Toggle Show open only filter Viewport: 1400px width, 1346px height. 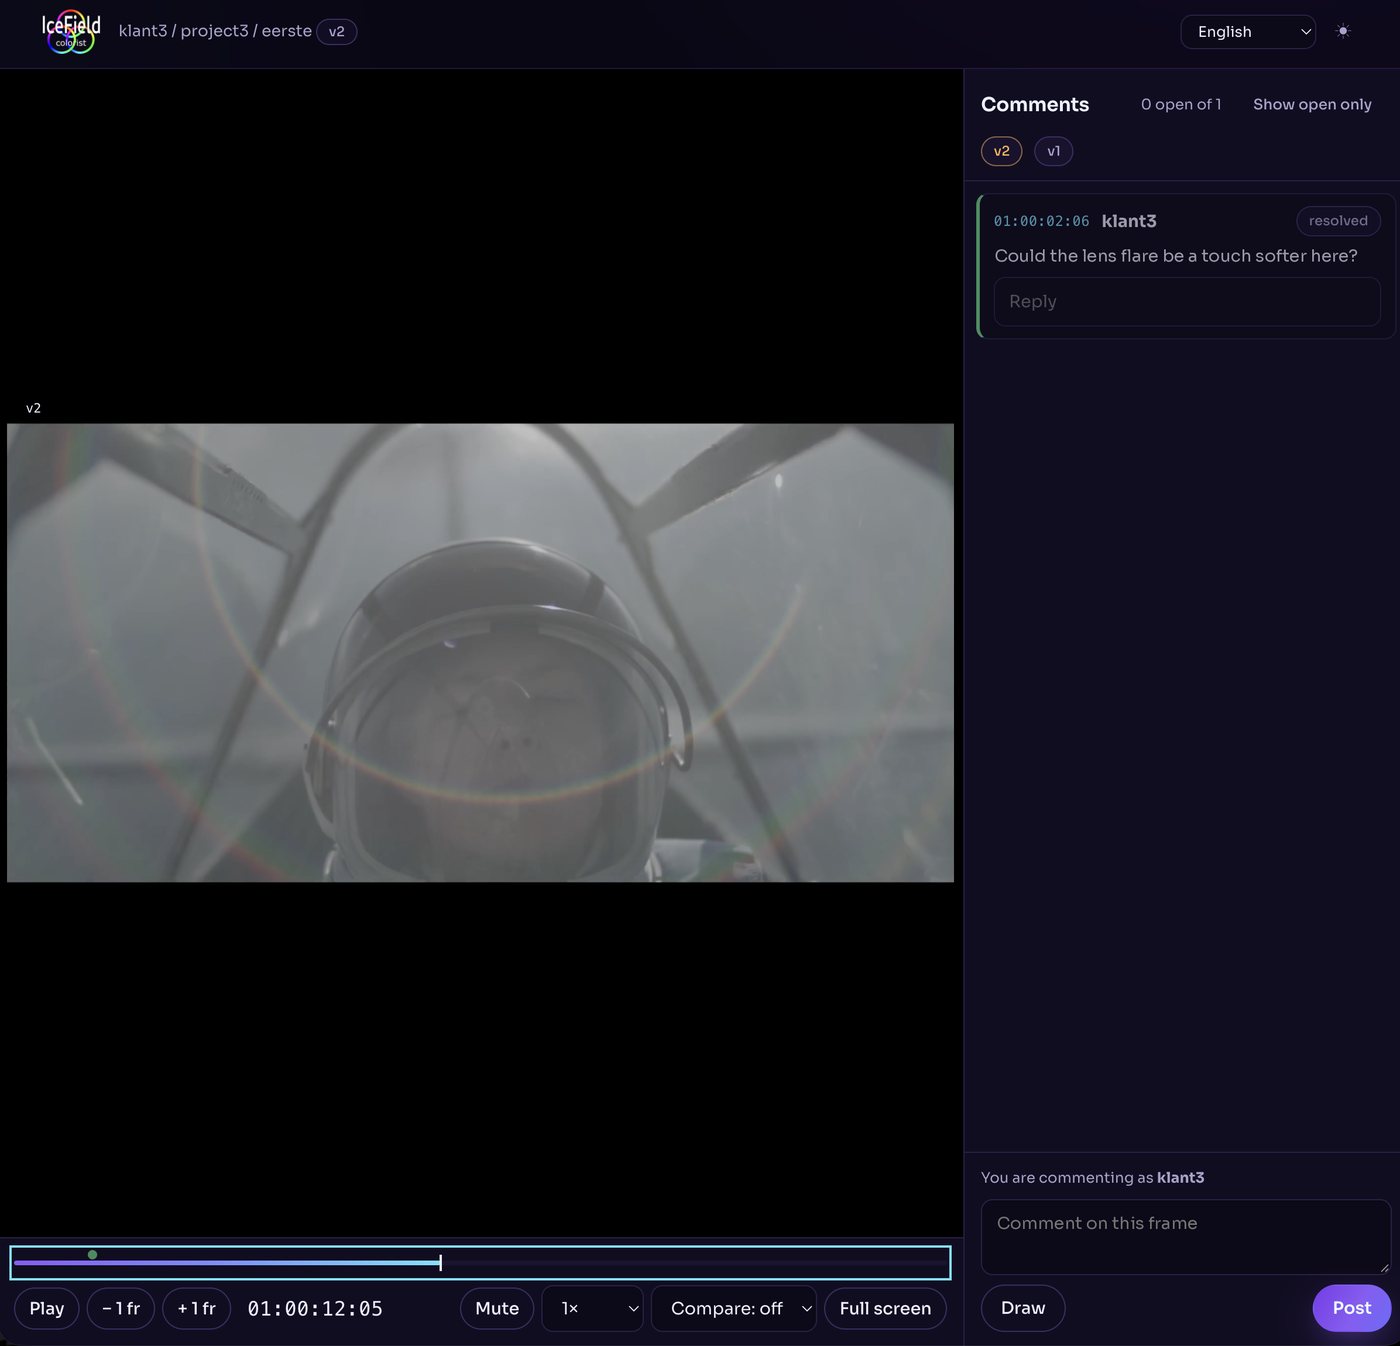(x=1312, y=104)
